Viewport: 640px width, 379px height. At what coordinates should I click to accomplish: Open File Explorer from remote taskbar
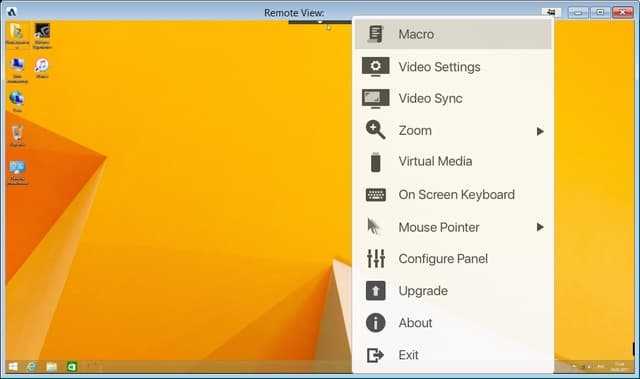pyautogui.click(x=51, y=367)
